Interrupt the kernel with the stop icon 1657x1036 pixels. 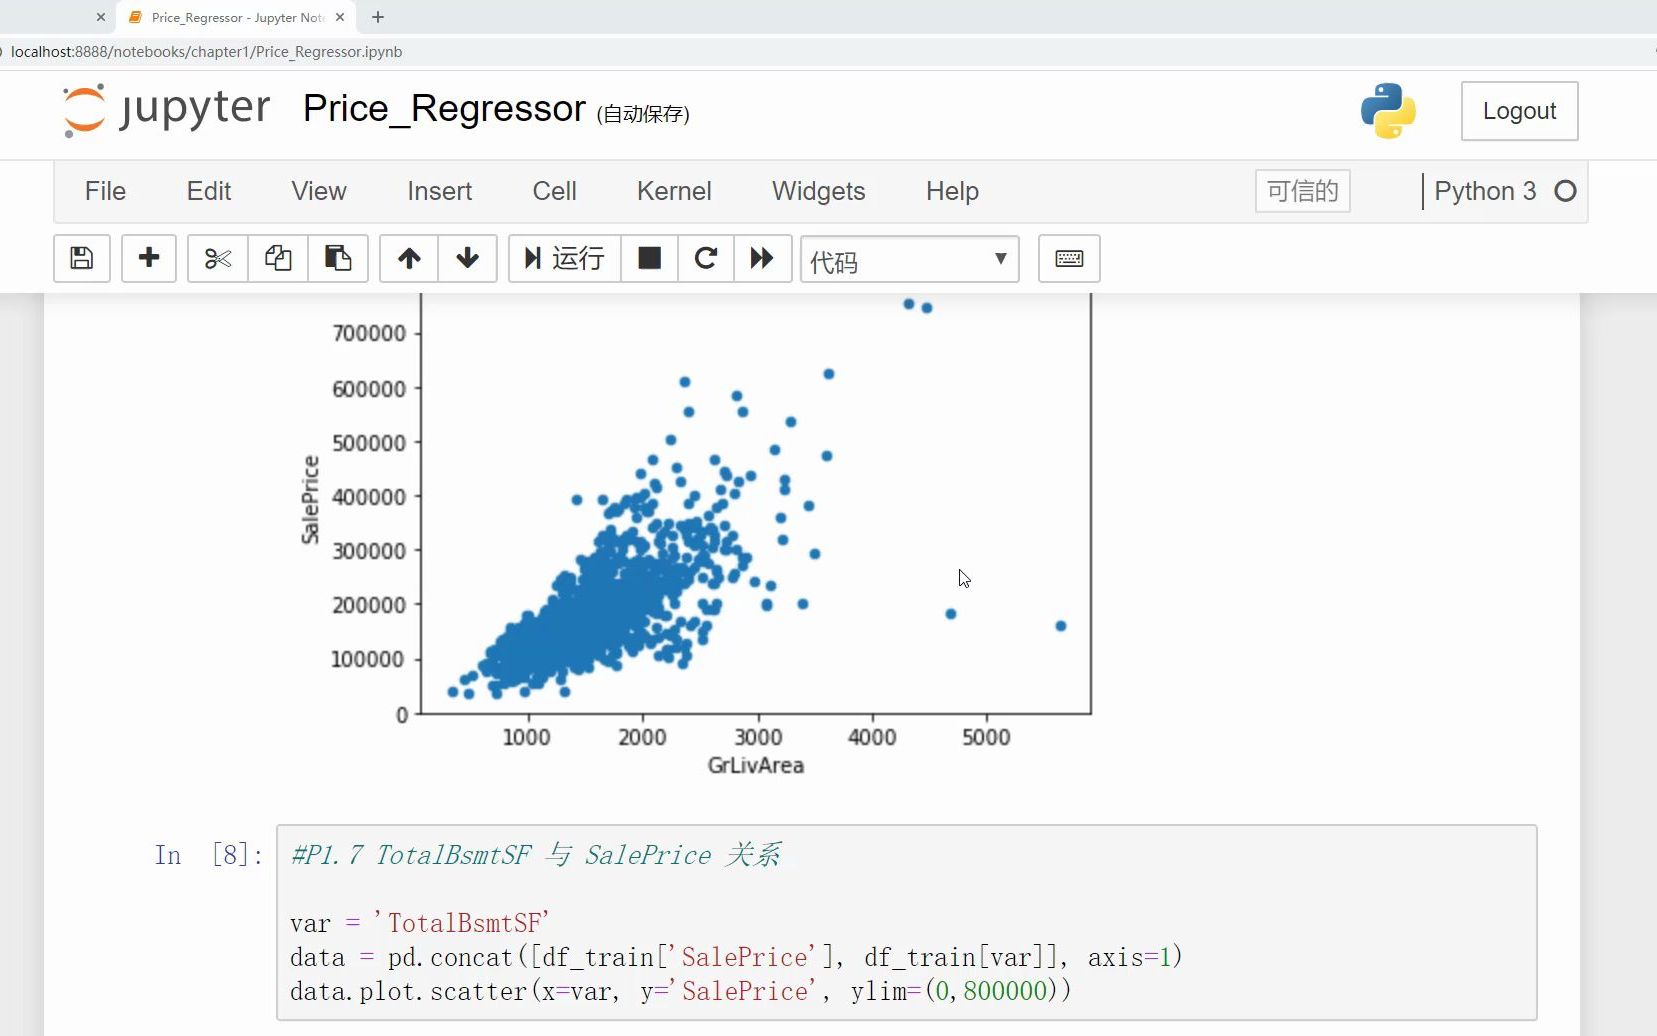coord(649,259)
